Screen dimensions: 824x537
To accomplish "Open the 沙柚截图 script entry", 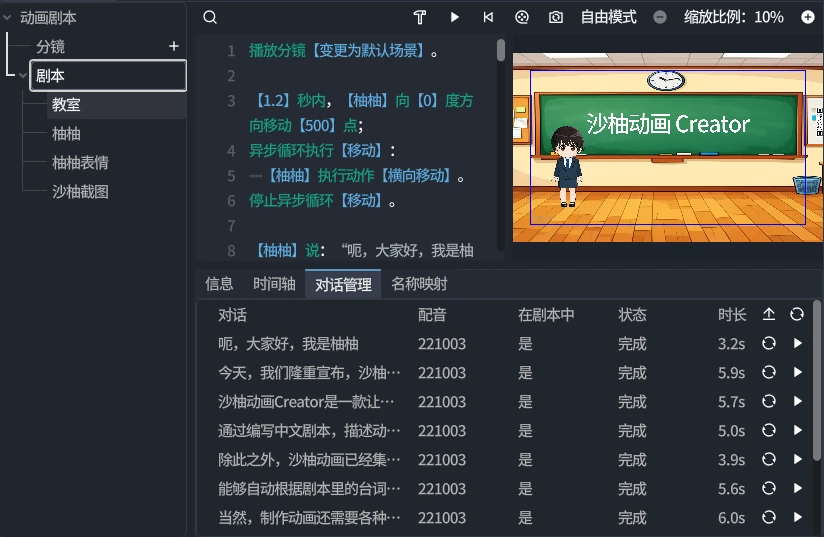I will click(x=80, y=191).
